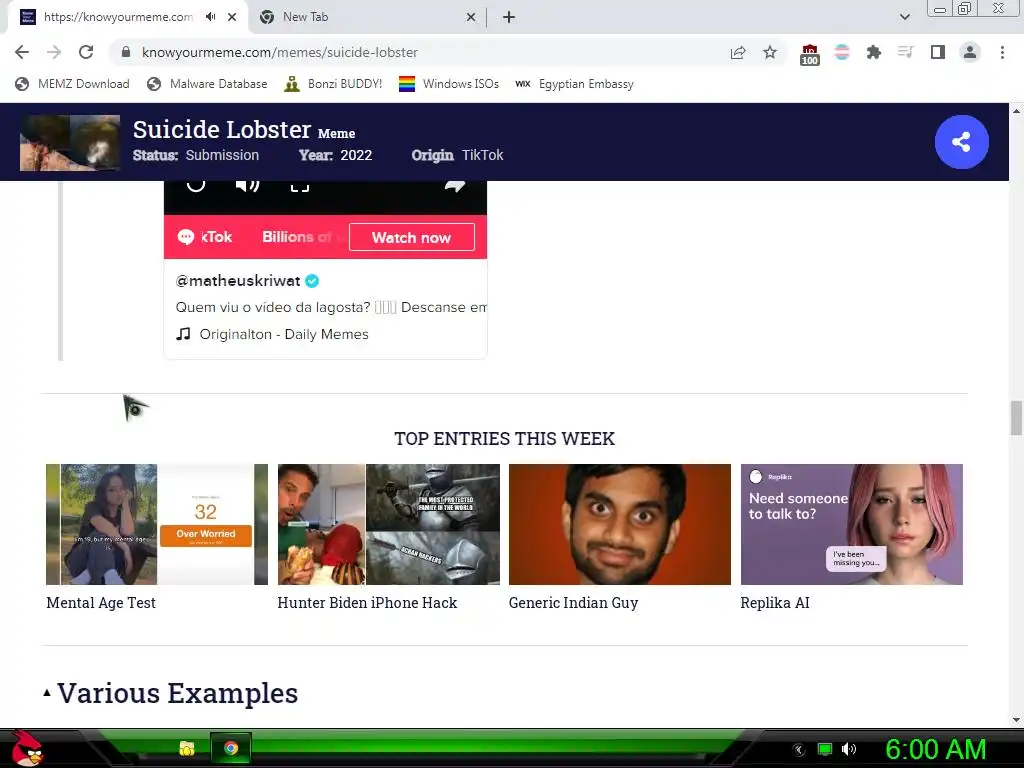Open the Windows ISOs bookmark
Viewport: 1024px width, 768px height.
[449, 84]
